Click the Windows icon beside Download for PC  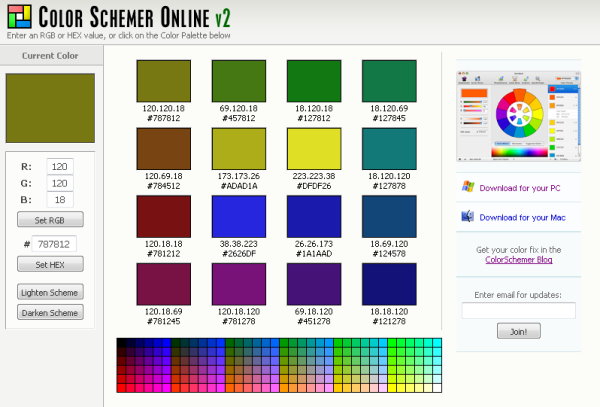[x=468, y=187]
